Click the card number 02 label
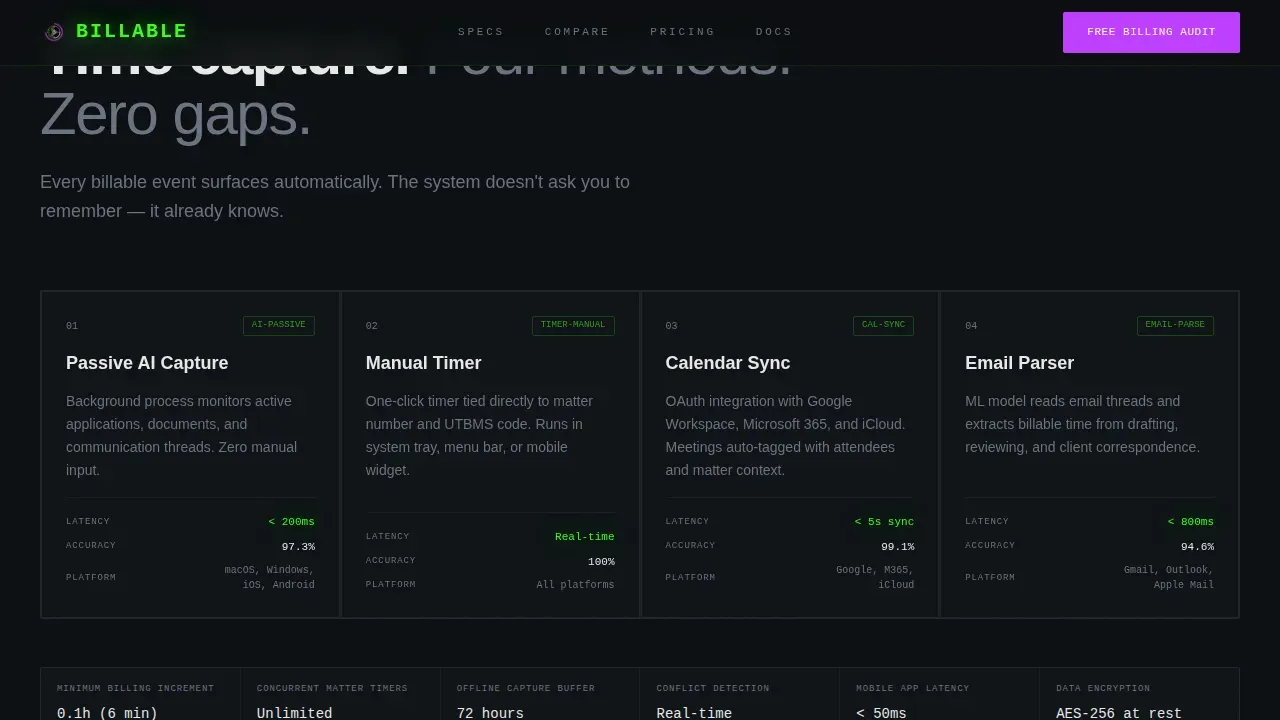Image resolution: width=1280 pixels, height=720 pixels. 372,326
